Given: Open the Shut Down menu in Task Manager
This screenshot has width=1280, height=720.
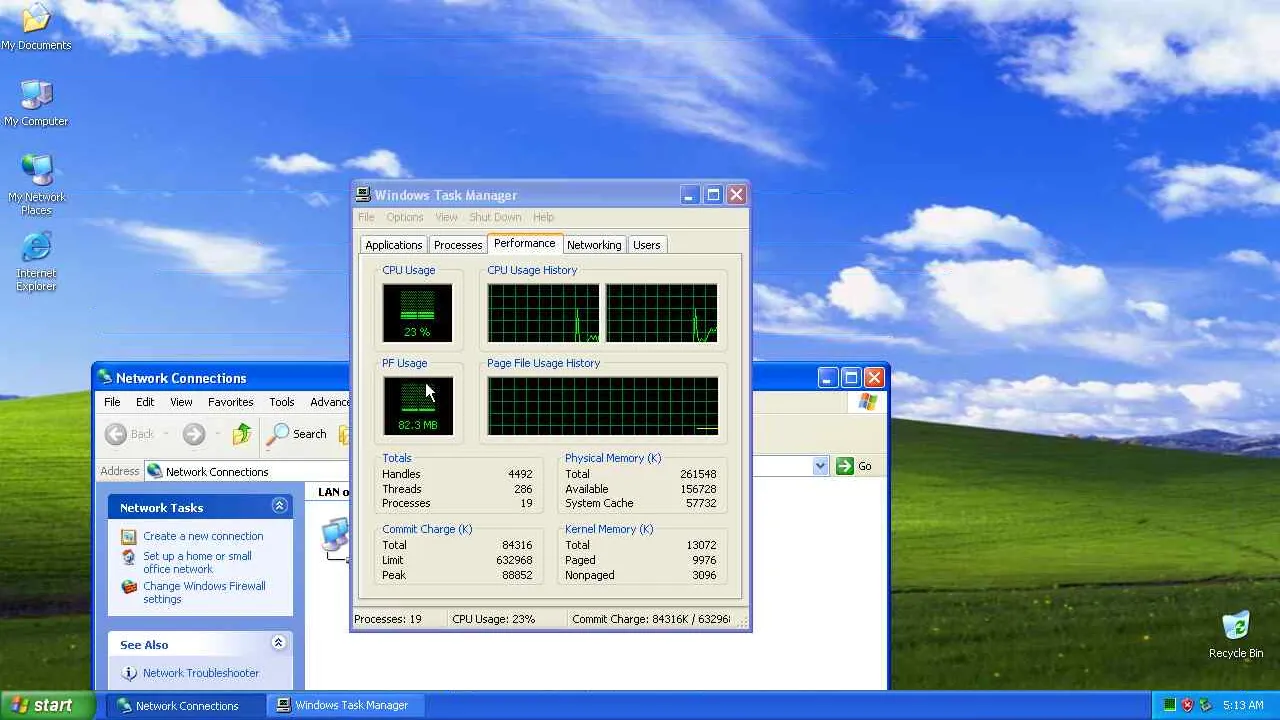Looking at the screenshot, I should point(495,217).
